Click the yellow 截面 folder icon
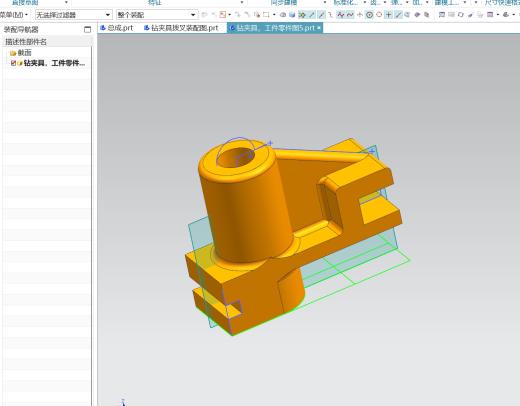 point(13,53)
